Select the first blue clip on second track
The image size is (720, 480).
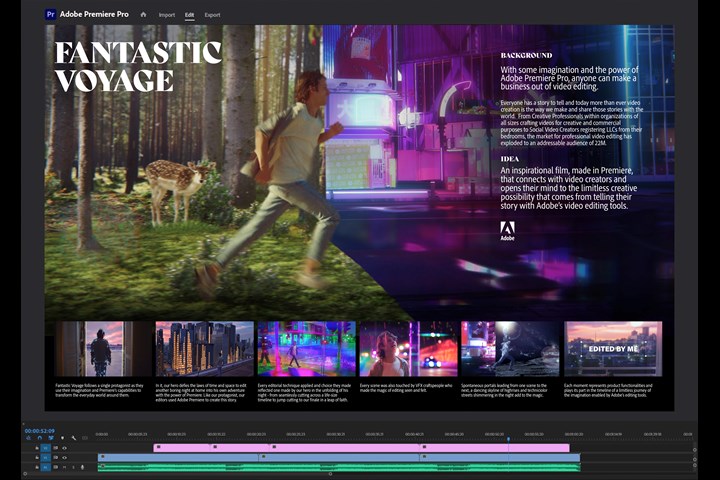(x=178, y=457)
